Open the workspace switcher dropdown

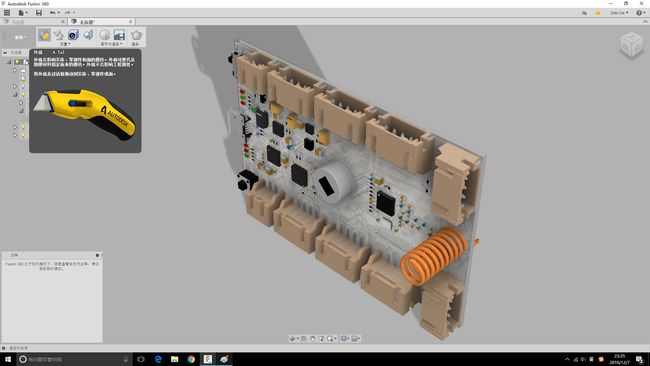[x=20, y=37]
